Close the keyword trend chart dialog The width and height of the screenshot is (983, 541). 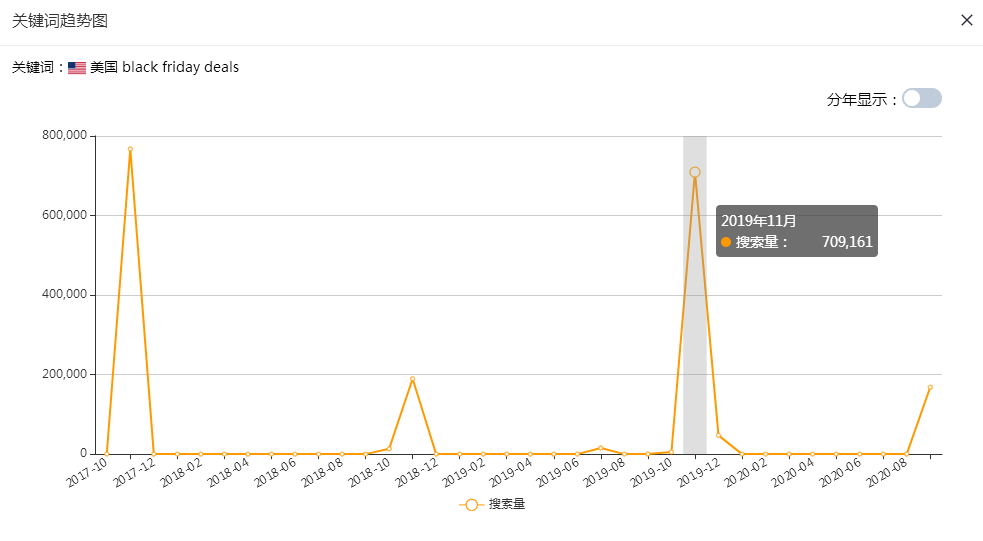[x=967, y=20]
